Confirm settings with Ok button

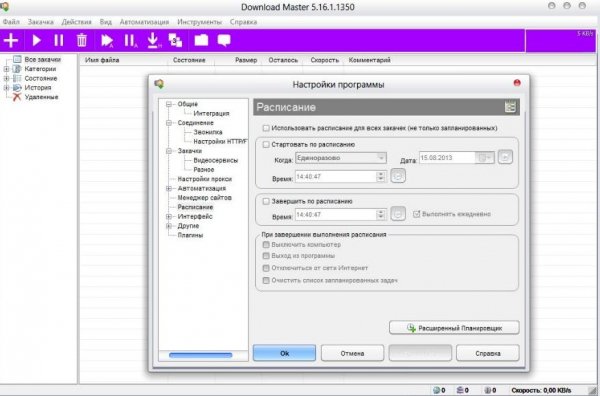(x=284, y=353)
